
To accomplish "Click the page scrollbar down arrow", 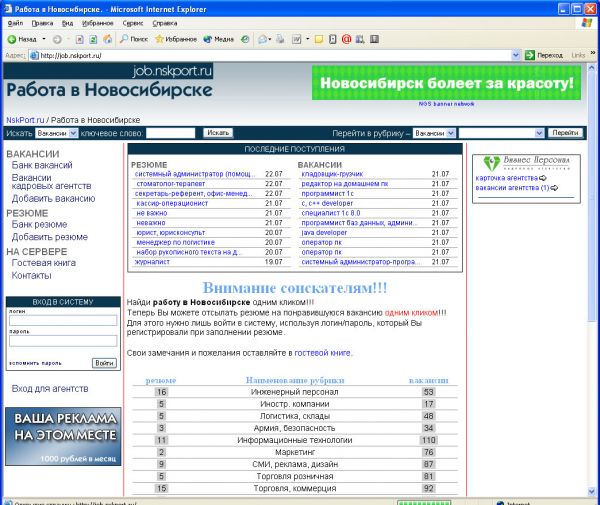I will (592, 492).
